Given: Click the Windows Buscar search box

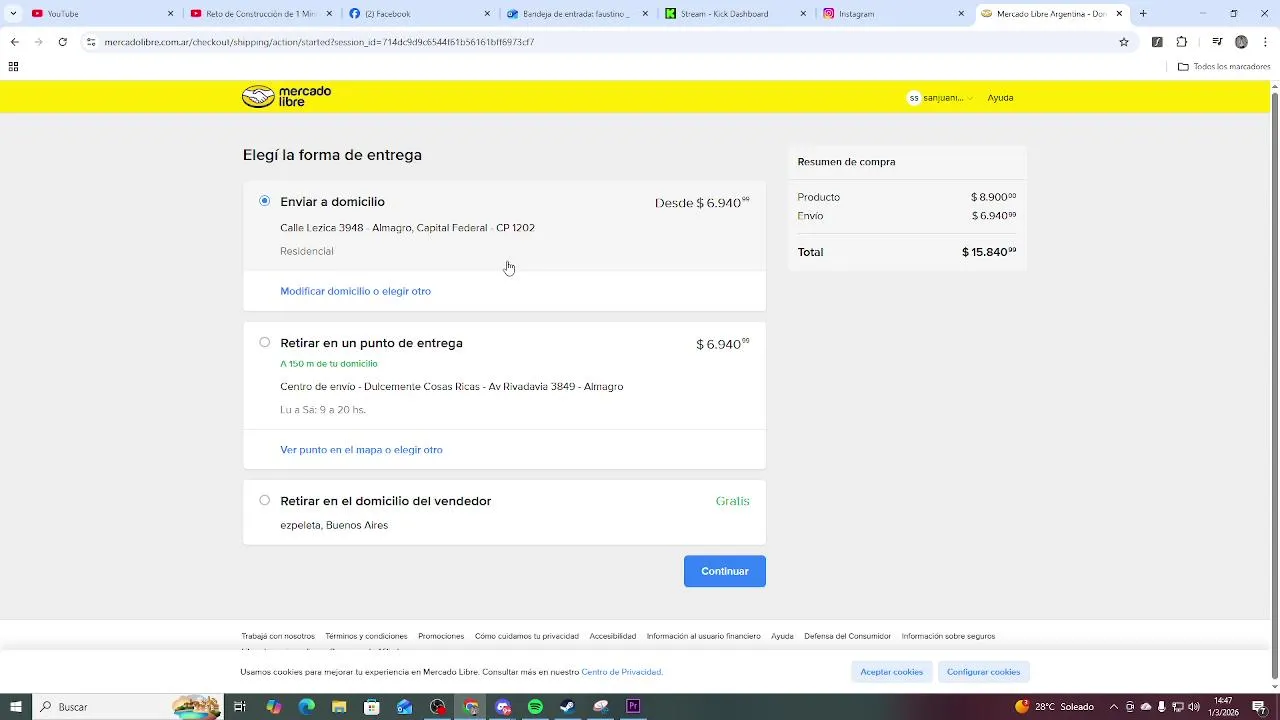Looking at the screenshot, I should pos(128,707).
